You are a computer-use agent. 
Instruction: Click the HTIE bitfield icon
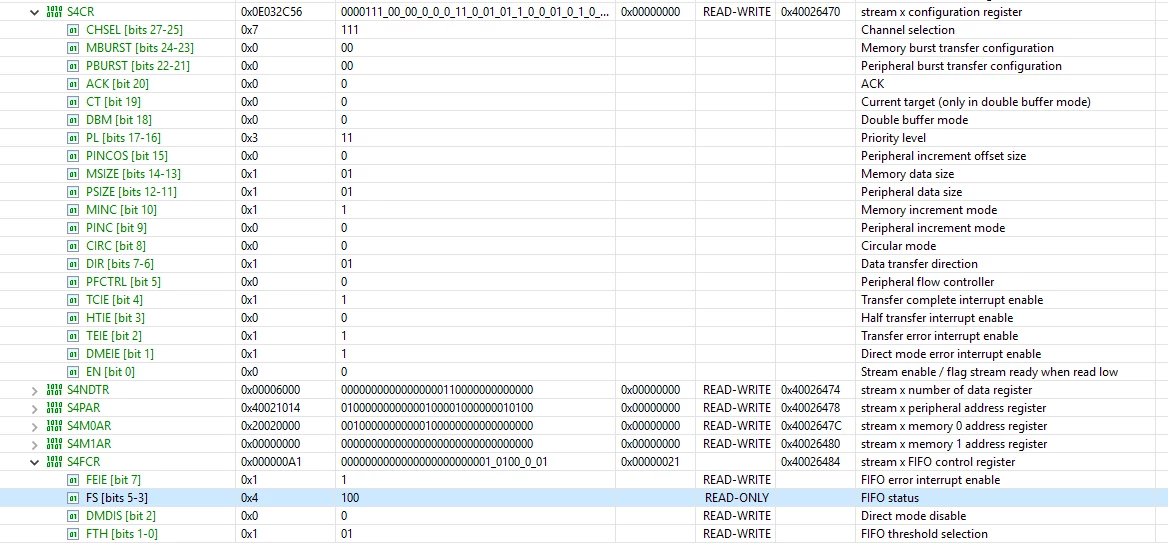click(x=73, y=317)
